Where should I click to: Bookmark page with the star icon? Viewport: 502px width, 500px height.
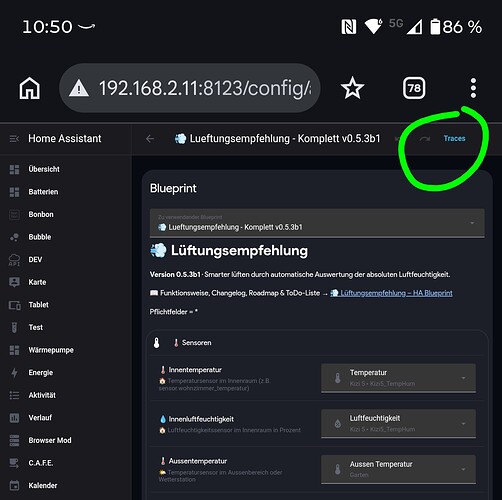[x=352, y=88]
